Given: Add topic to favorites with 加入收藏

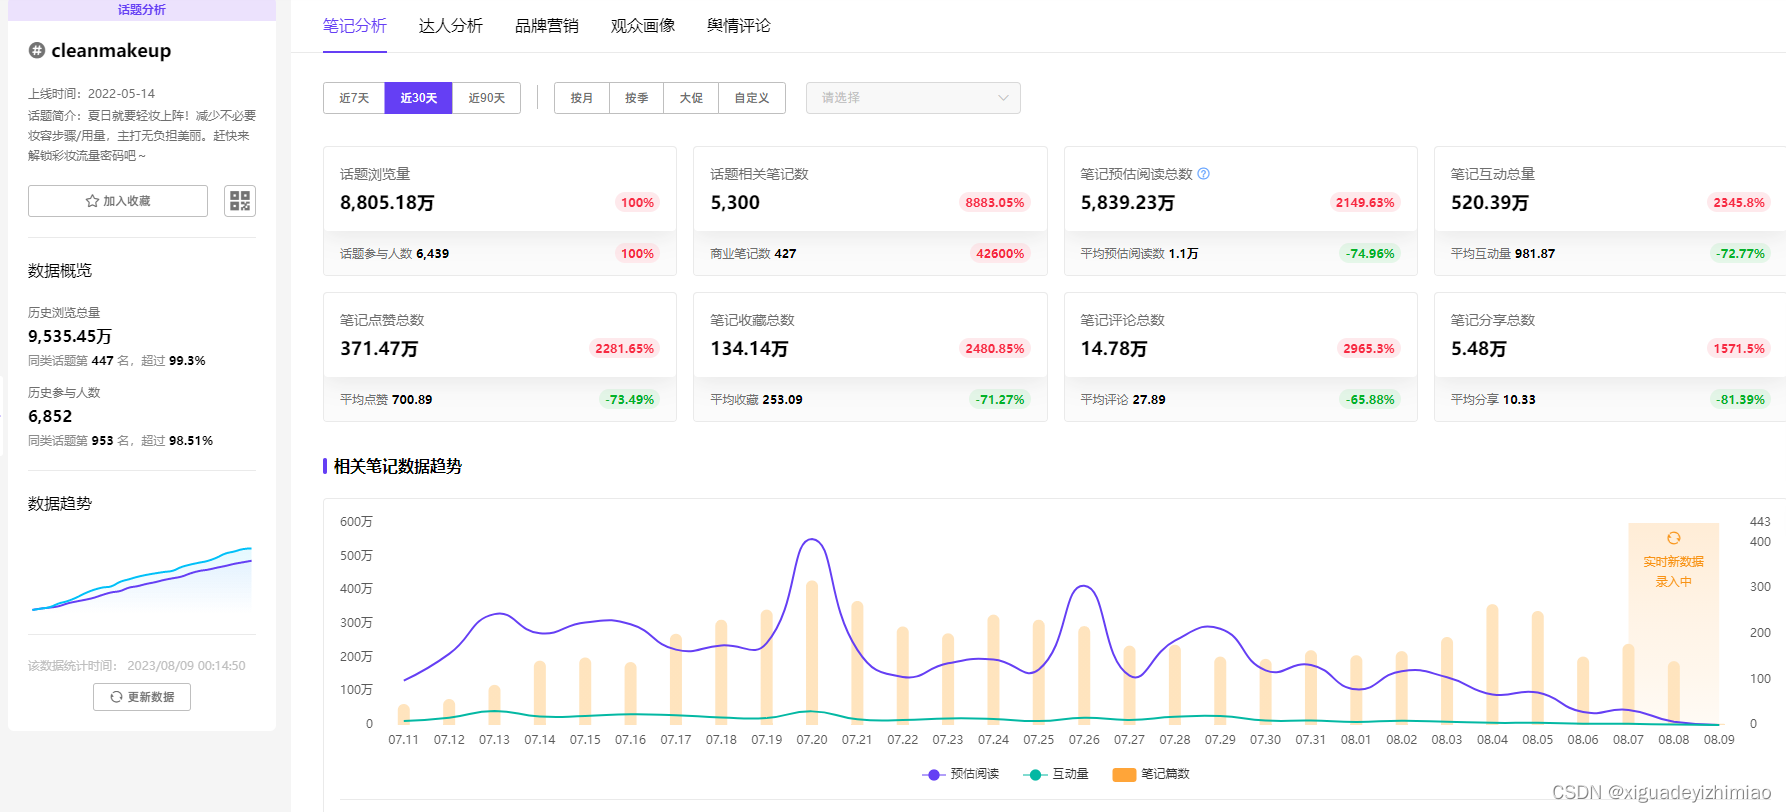Looking at the screenshot, I should click(x=118, y=201).
